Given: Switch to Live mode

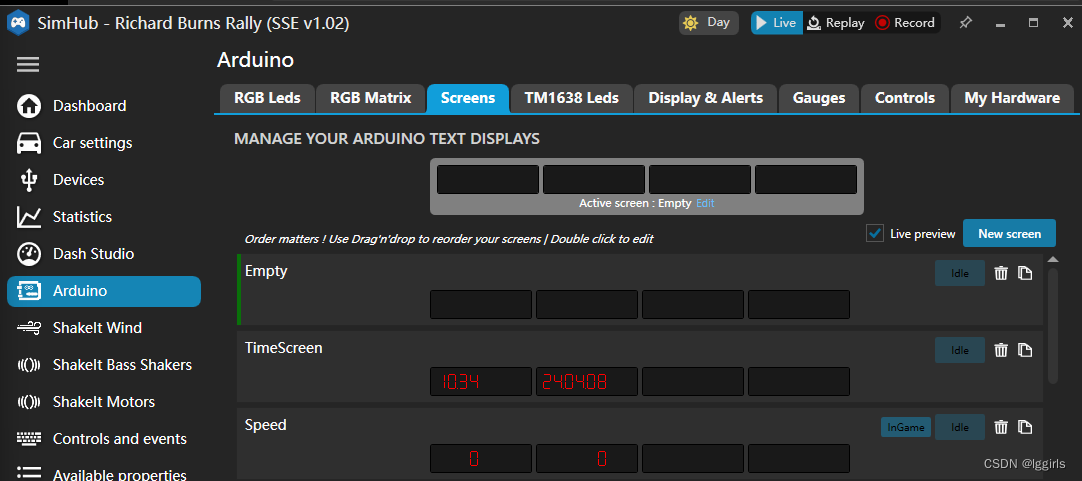Looking at the screenshot, I should pos(777,23).
